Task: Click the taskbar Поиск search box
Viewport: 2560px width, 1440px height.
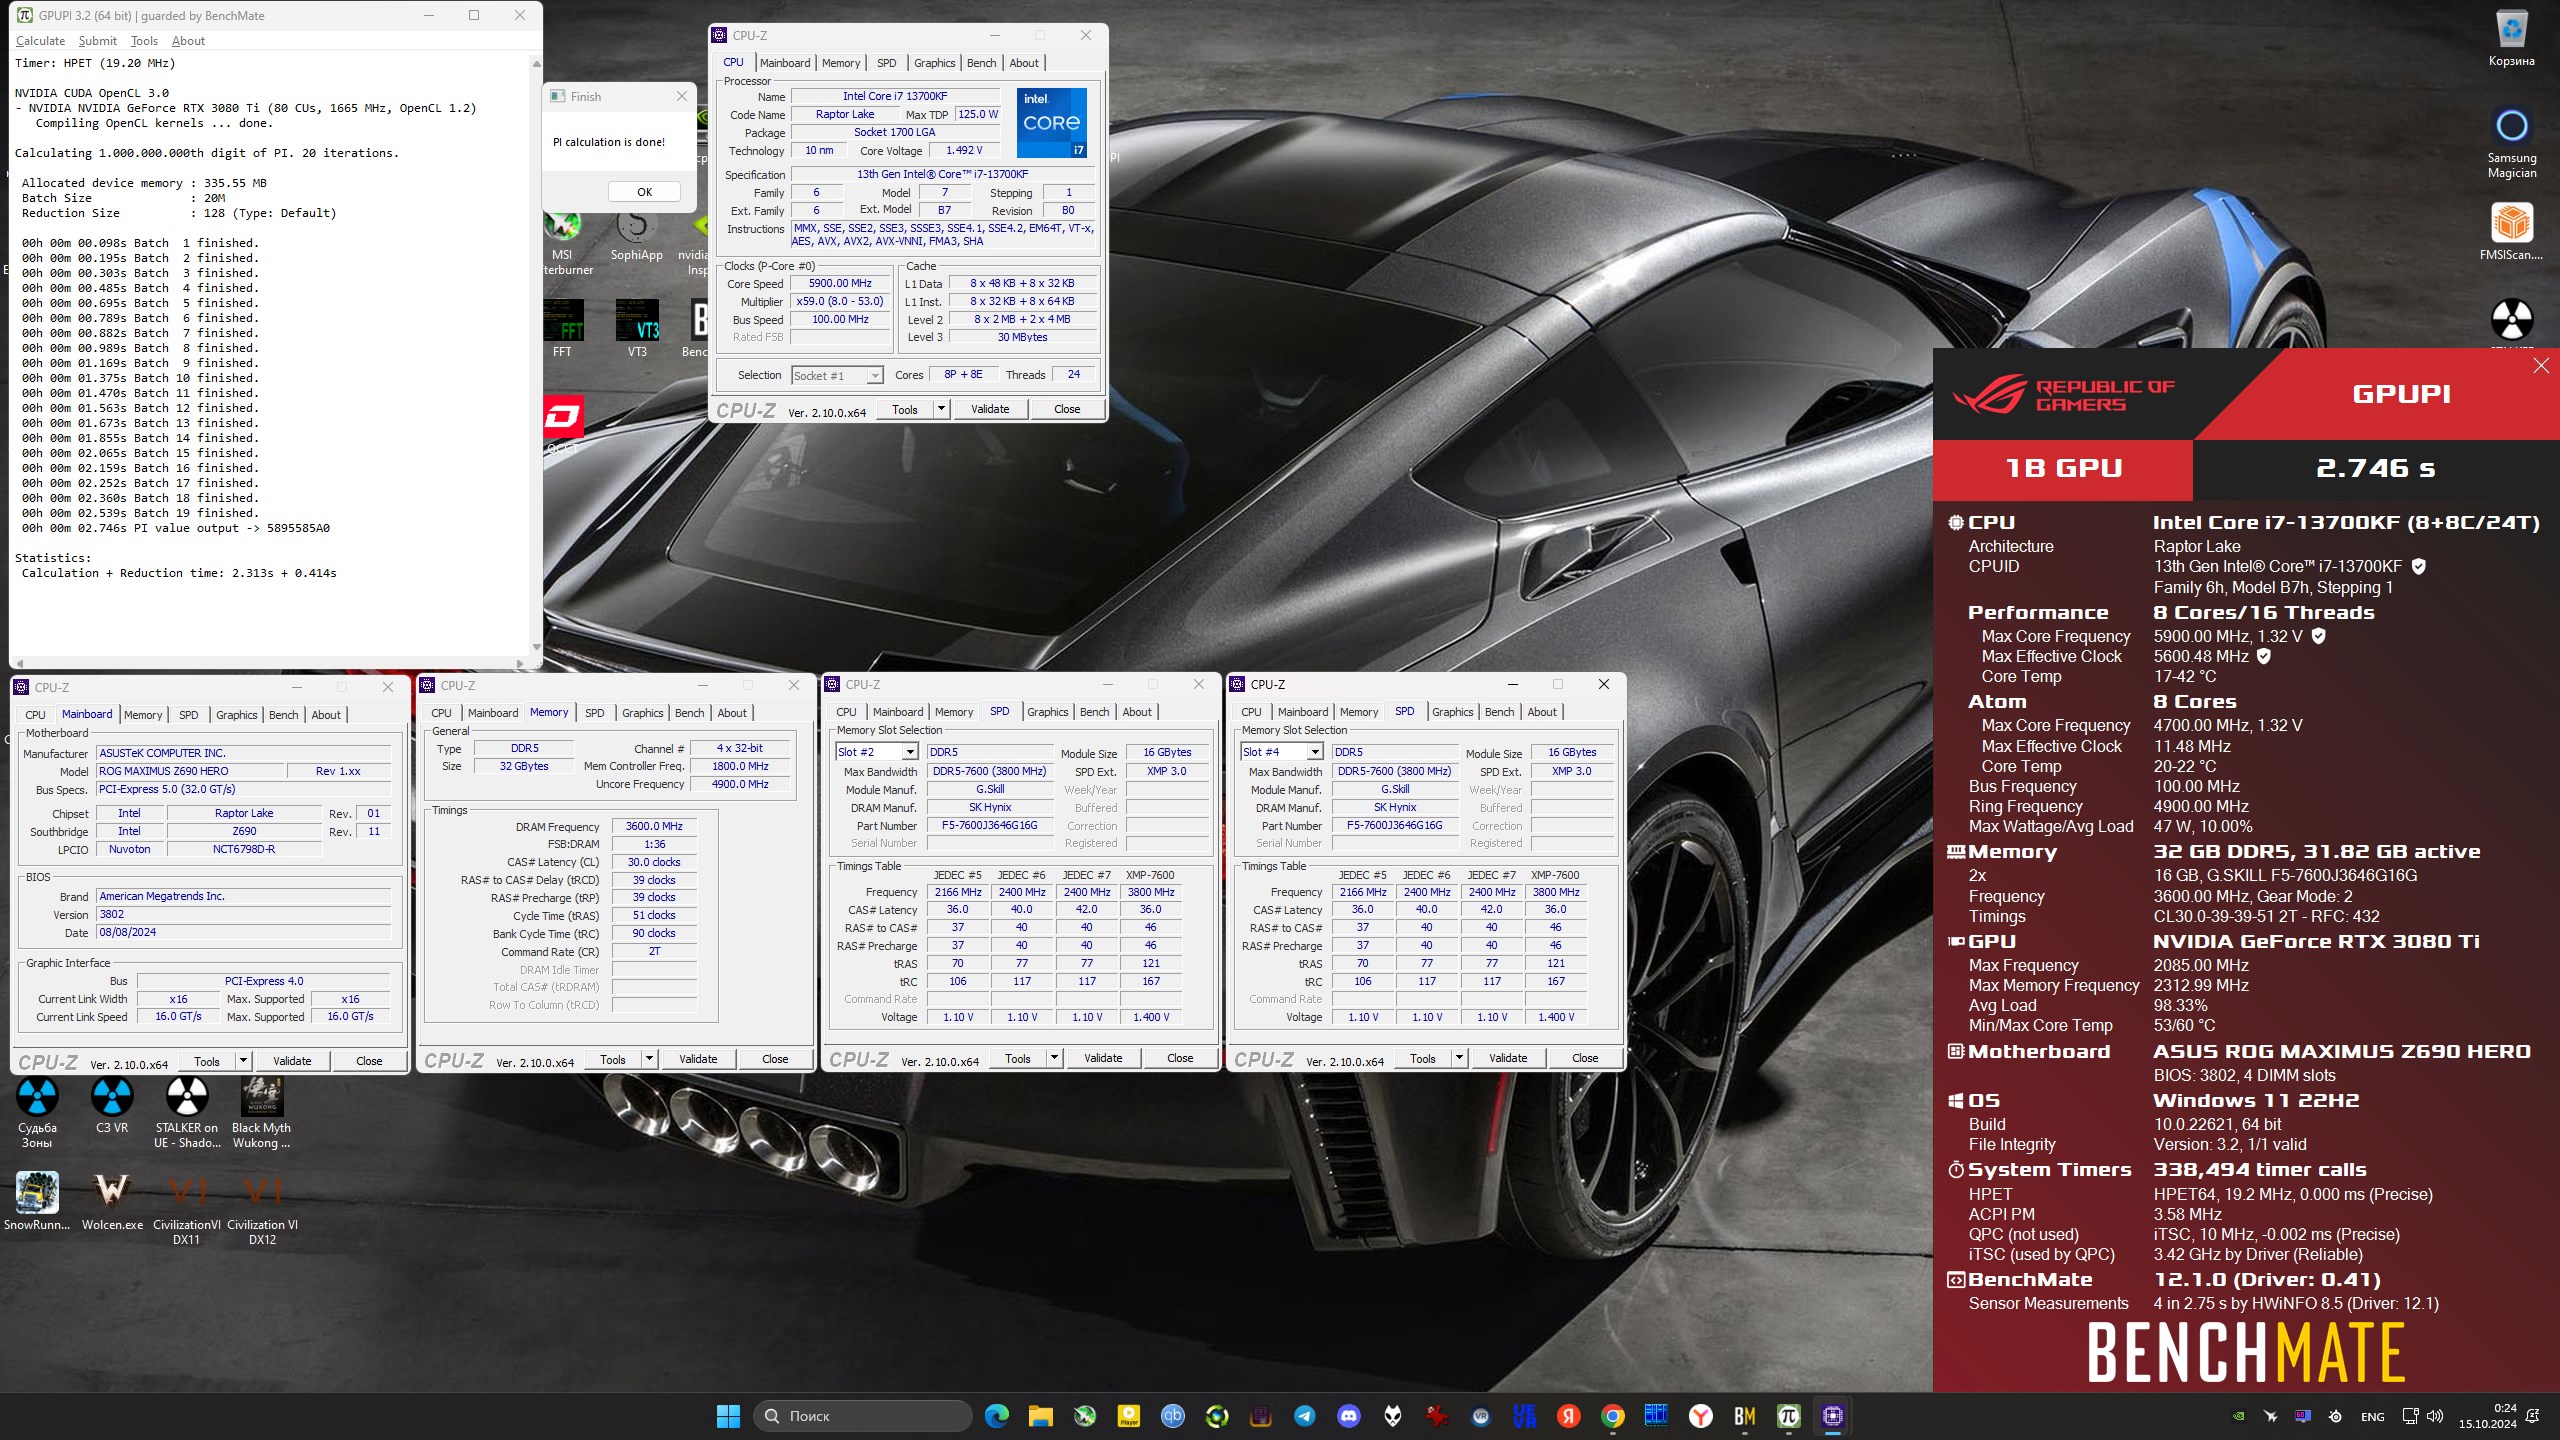Action: tap(862, 1416)
